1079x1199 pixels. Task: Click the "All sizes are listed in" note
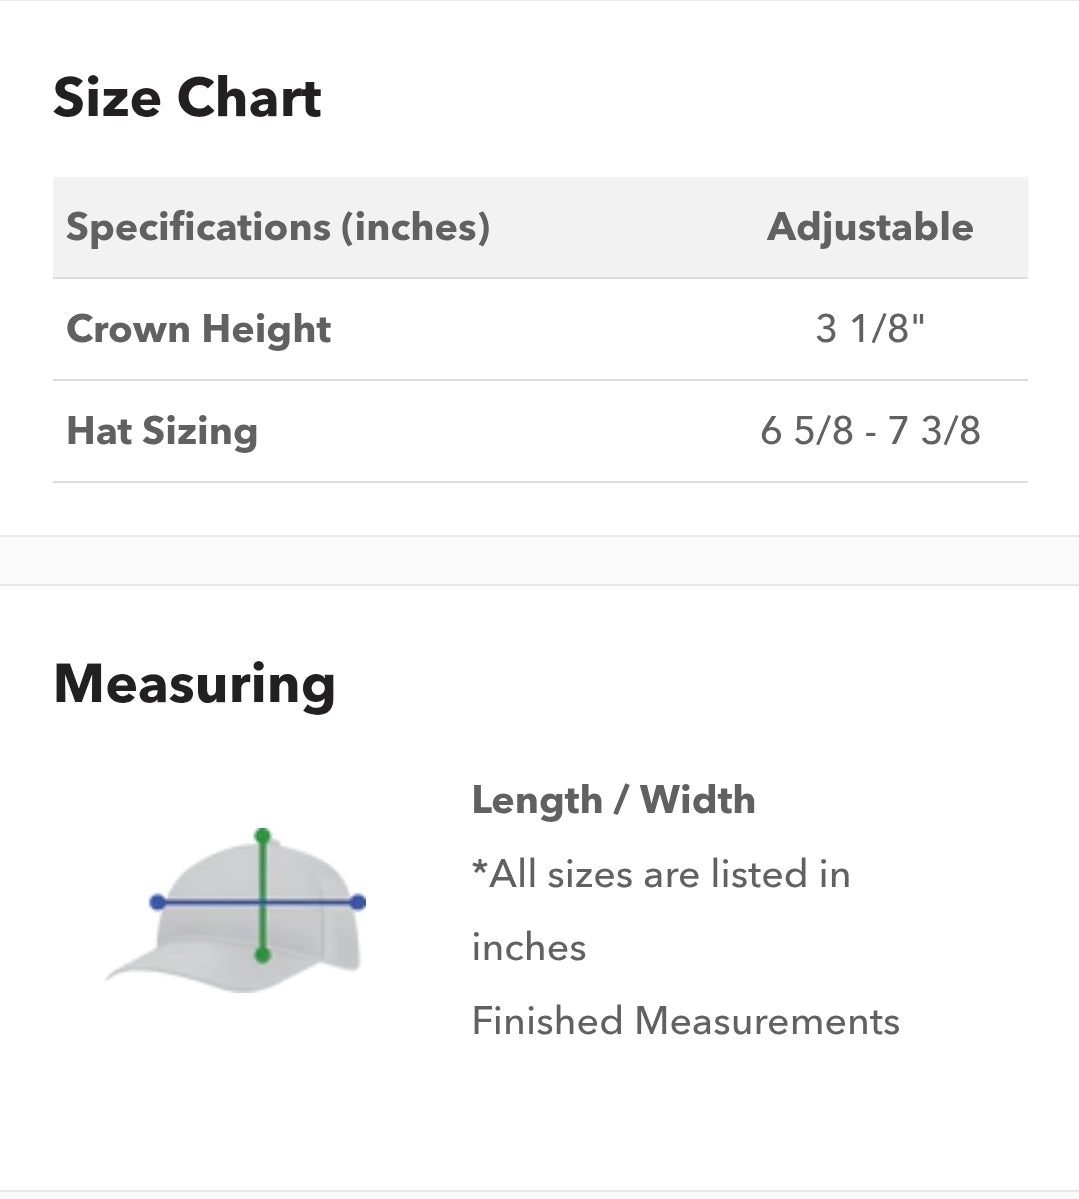coord(661,874)
